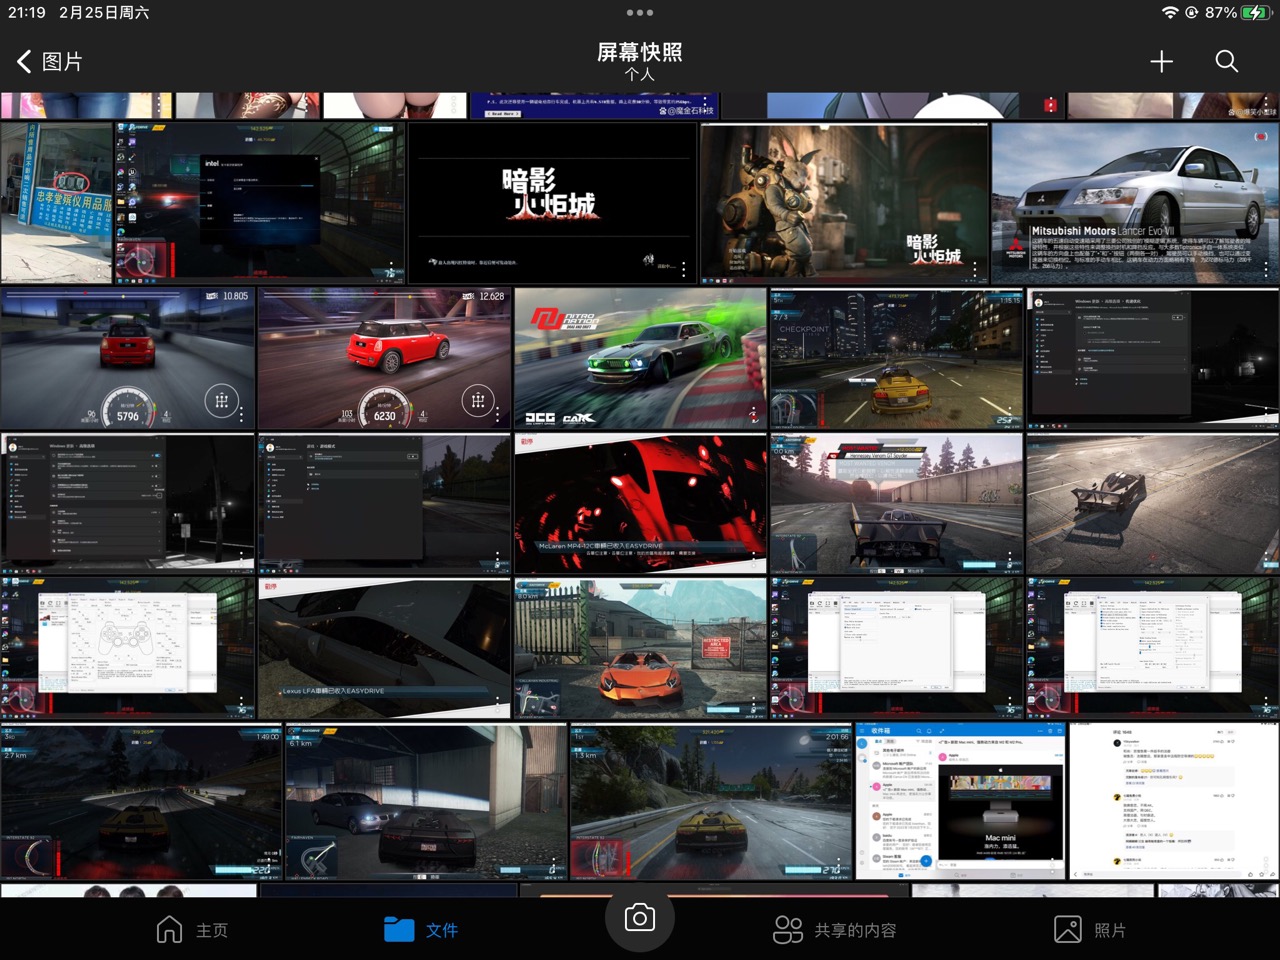Open the 共享的内容 tab
This screenshot has height=960, width=1280.
coord(835,930)
